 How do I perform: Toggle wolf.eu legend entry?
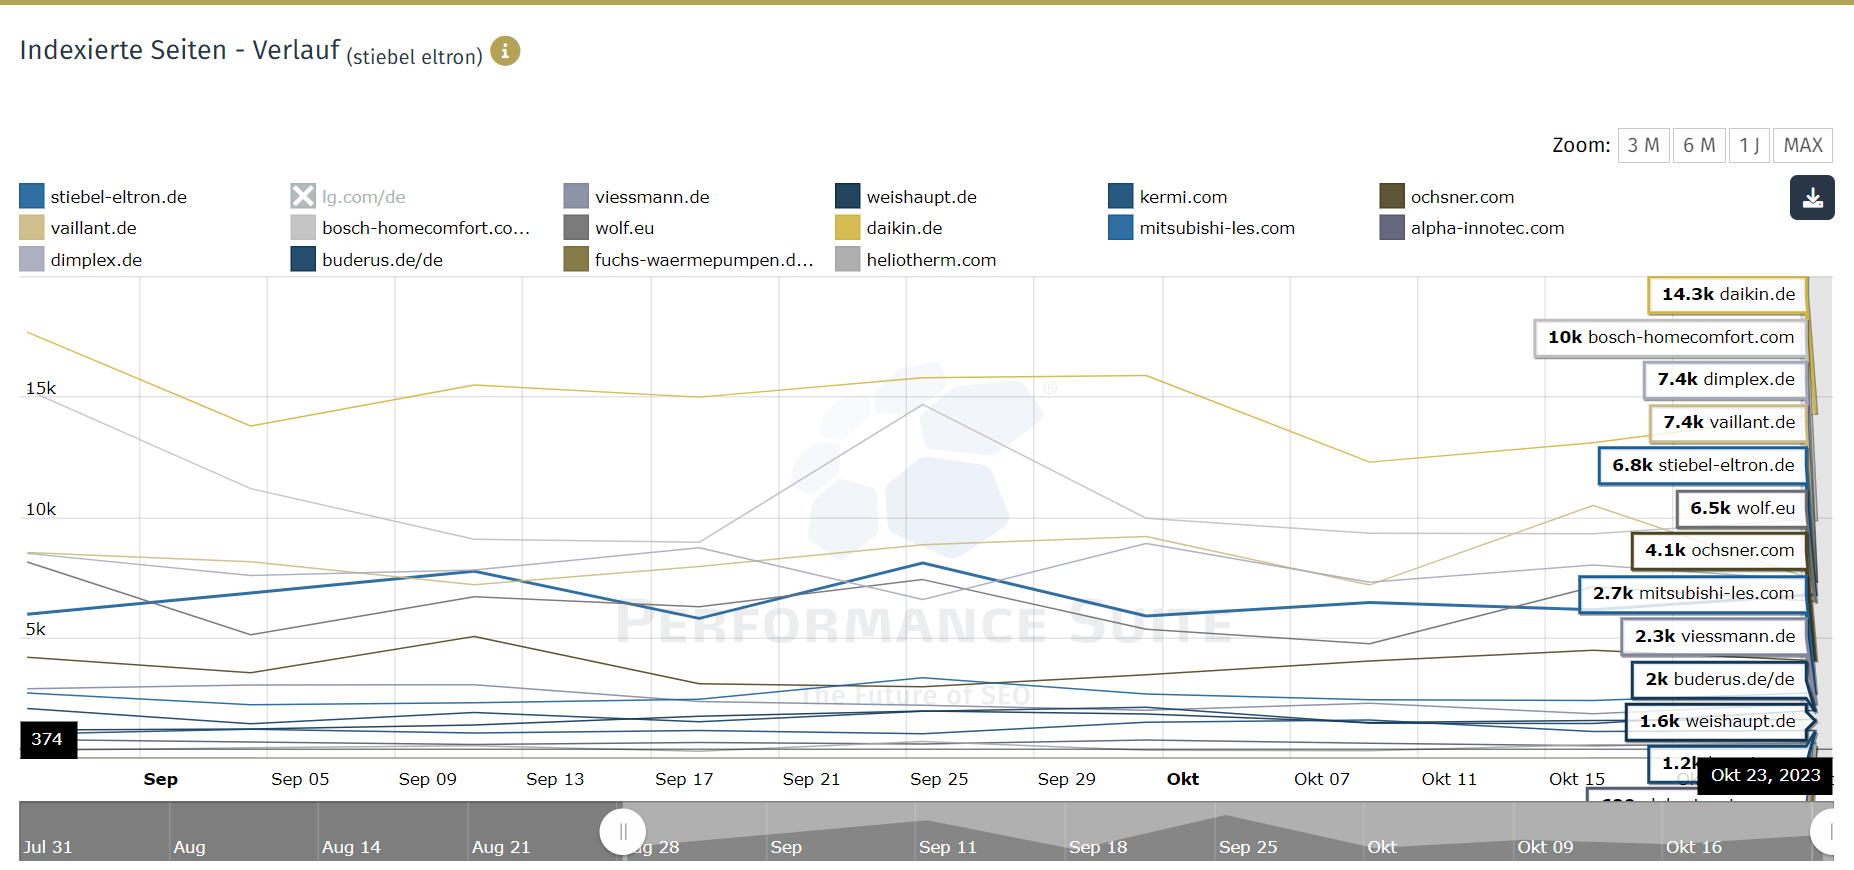click(x=609, y=227)
